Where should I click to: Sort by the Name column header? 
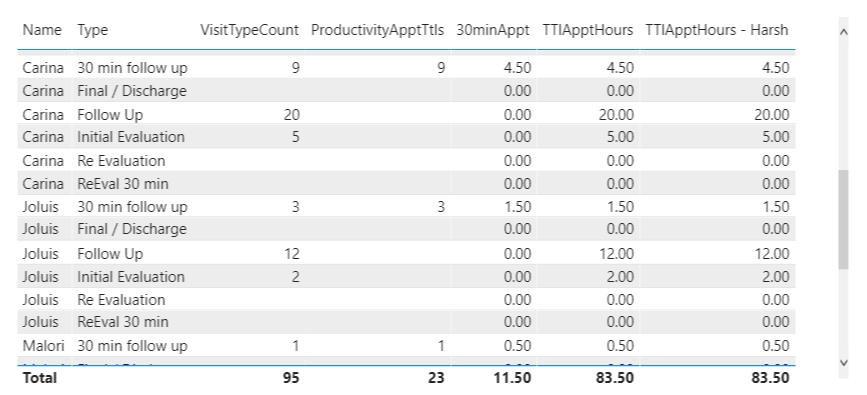[x=42, y=30]
